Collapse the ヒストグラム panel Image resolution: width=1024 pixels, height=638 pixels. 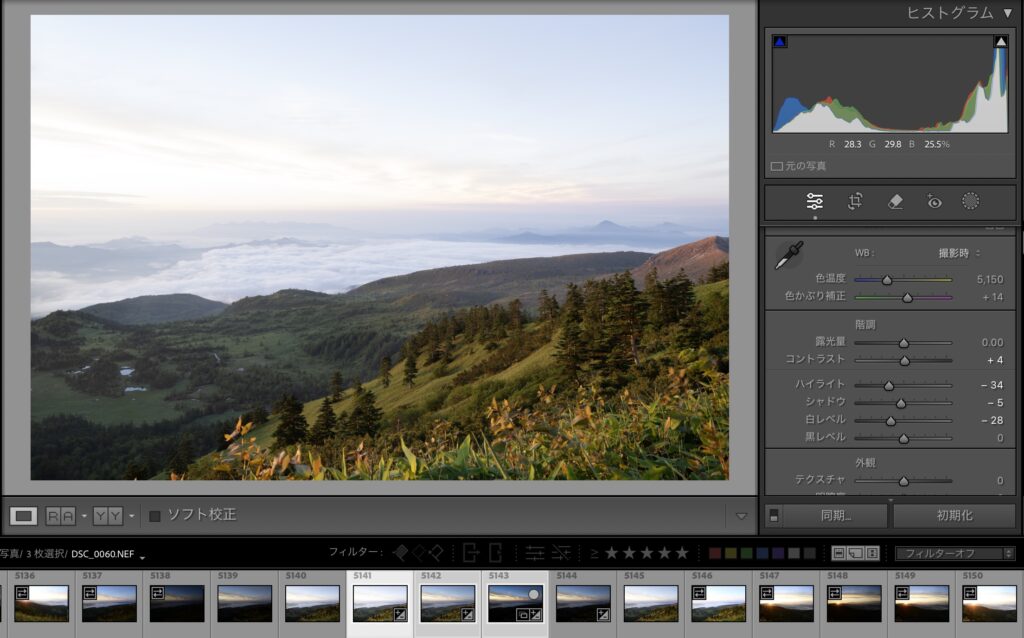pos(1007,12)
